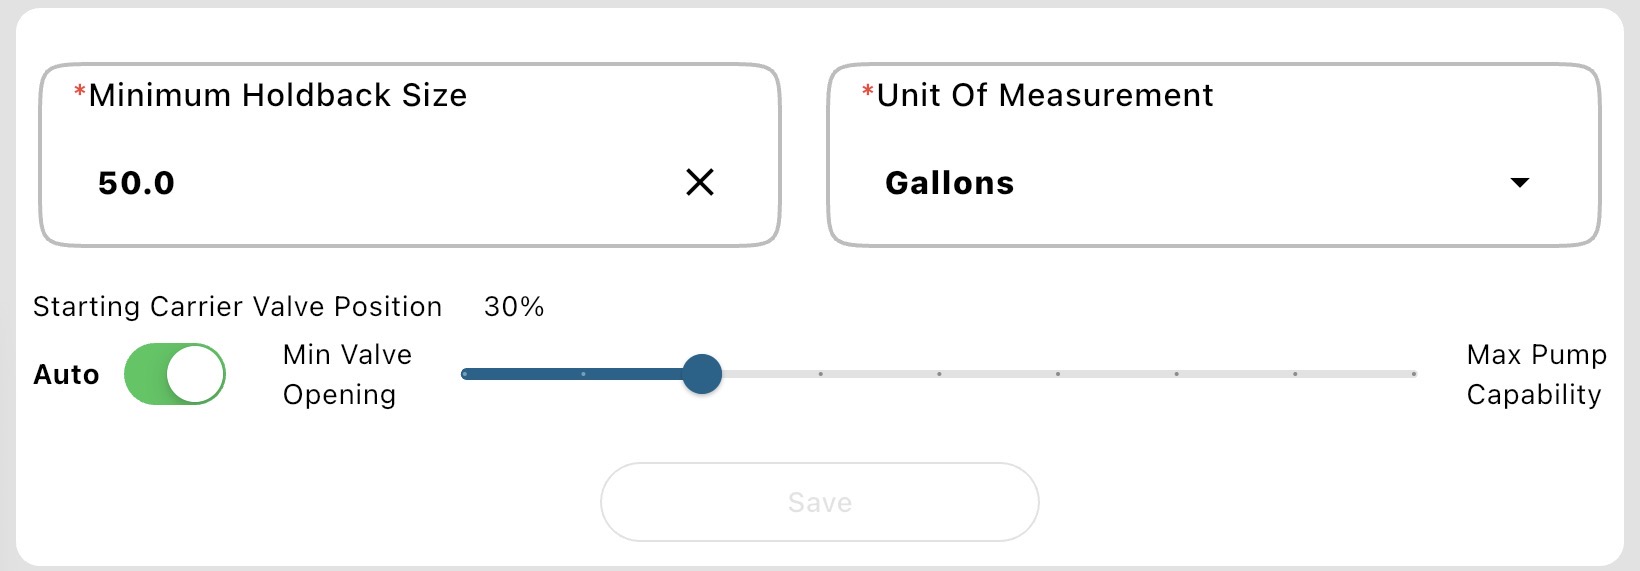Click the Minimum Holdback Size field label
The height and width of the screenshot is (571, 1640).
coord(277,95)
